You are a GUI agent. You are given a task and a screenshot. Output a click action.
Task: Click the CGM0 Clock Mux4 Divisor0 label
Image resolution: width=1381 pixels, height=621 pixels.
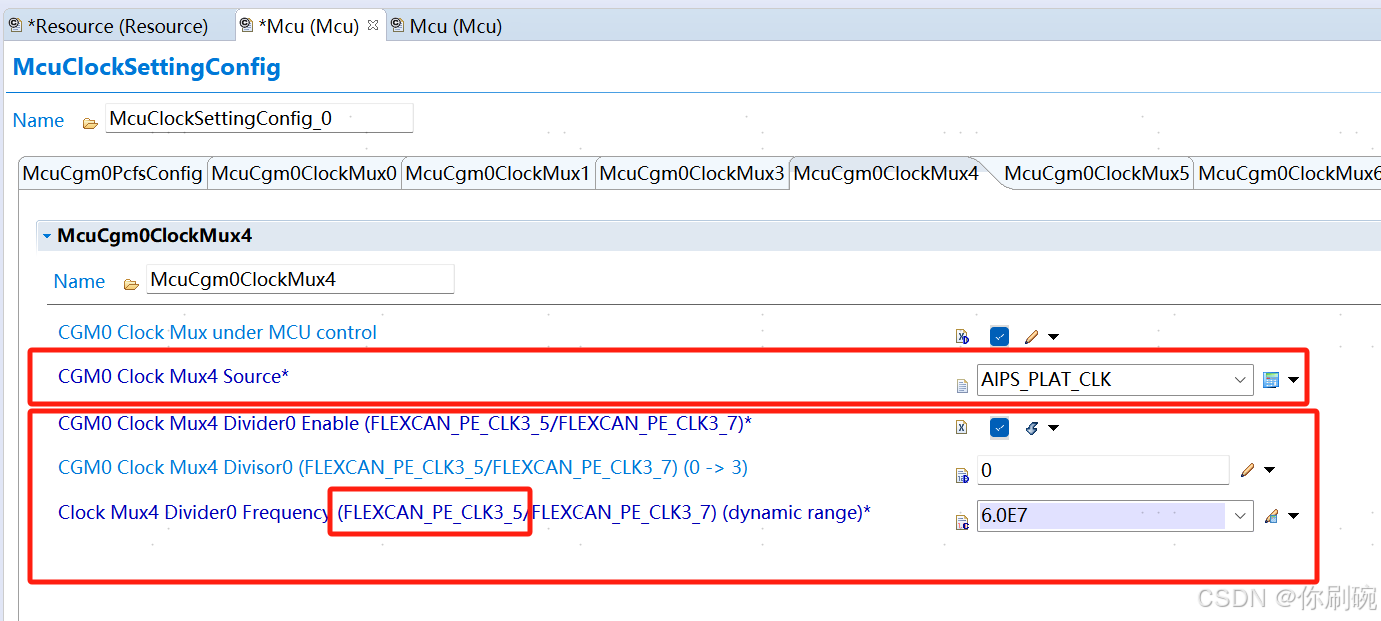click(x=403, y=467)
